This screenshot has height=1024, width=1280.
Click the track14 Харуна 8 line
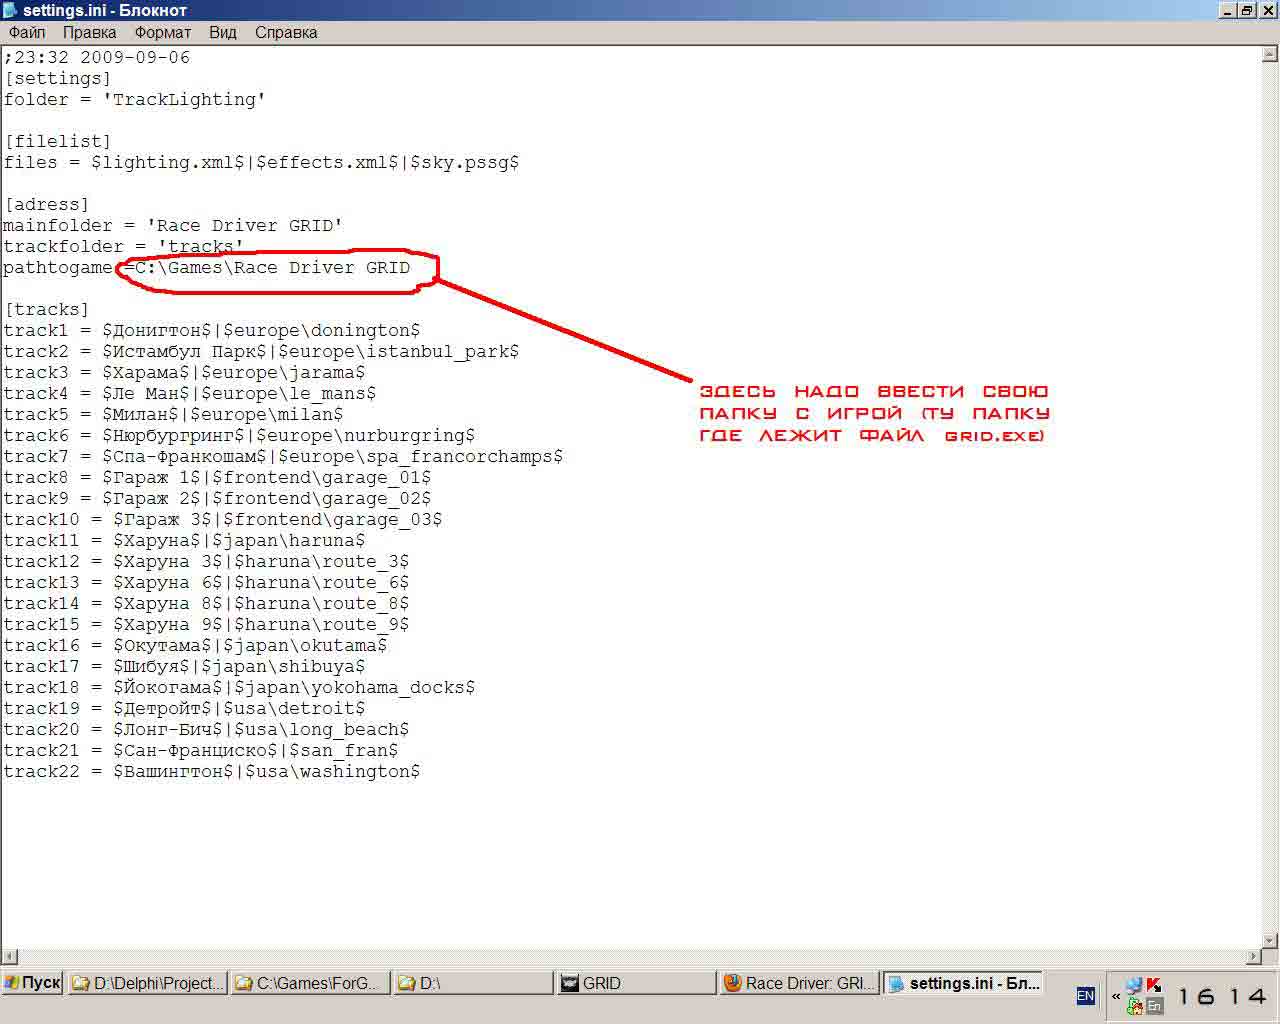206,603
